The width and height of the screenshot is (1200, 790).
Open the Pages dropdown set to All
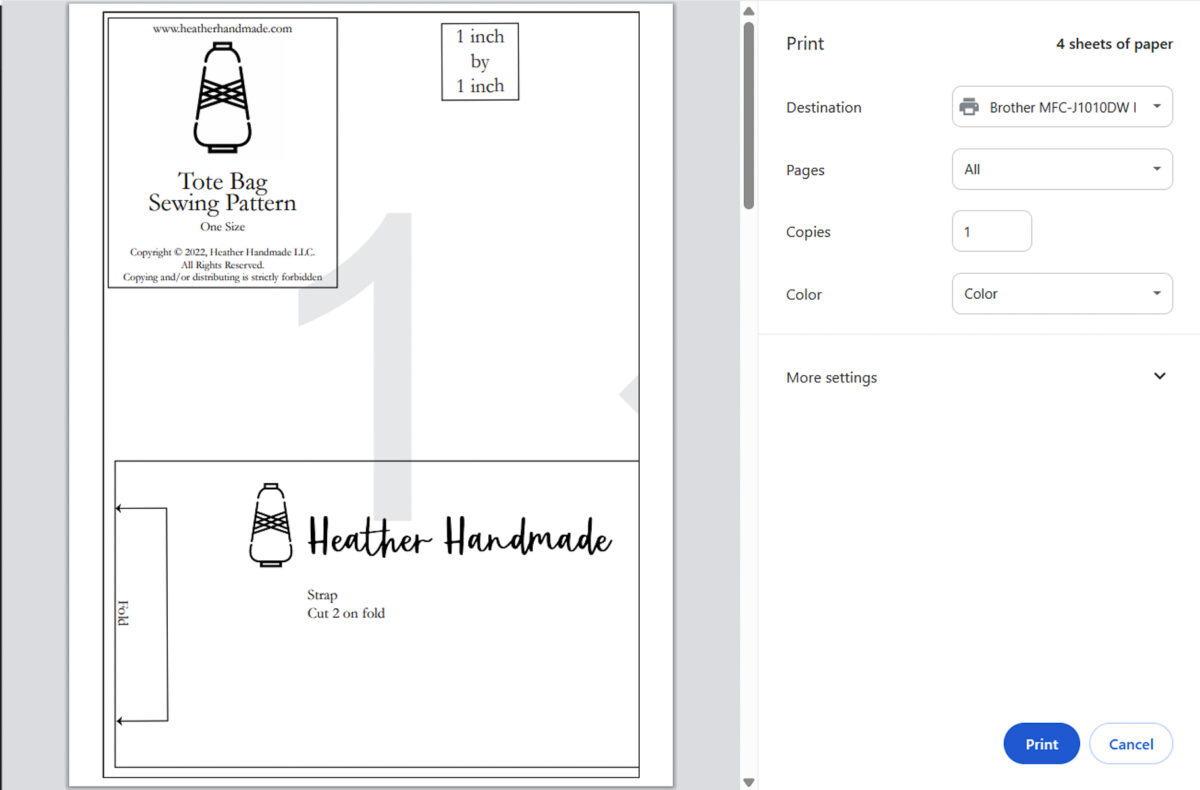click(x=1062, y=169)
